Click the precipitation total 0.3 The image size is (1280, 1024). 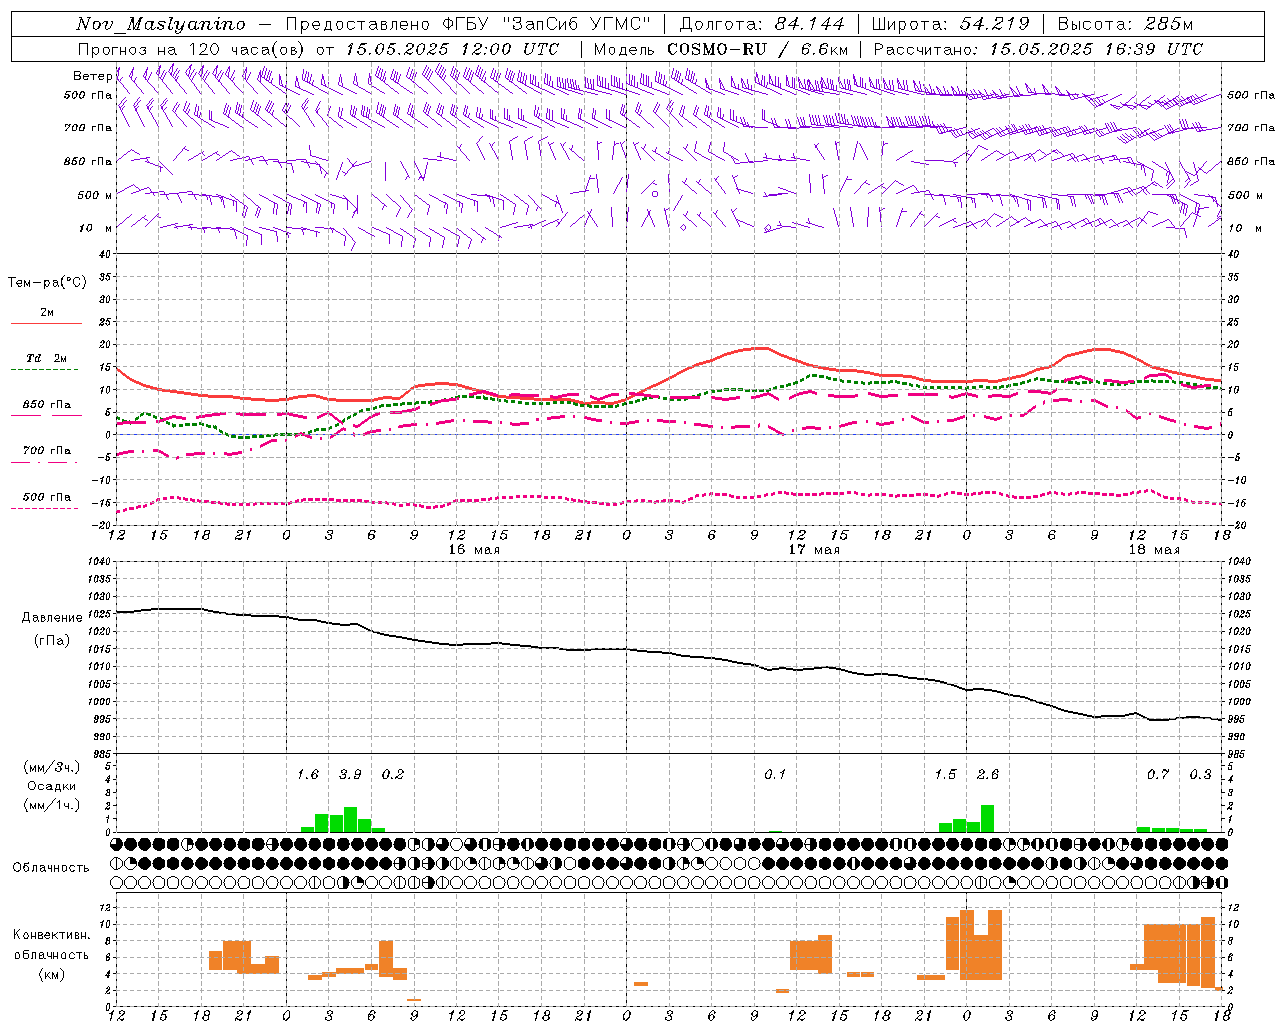tap(1200, 774)
